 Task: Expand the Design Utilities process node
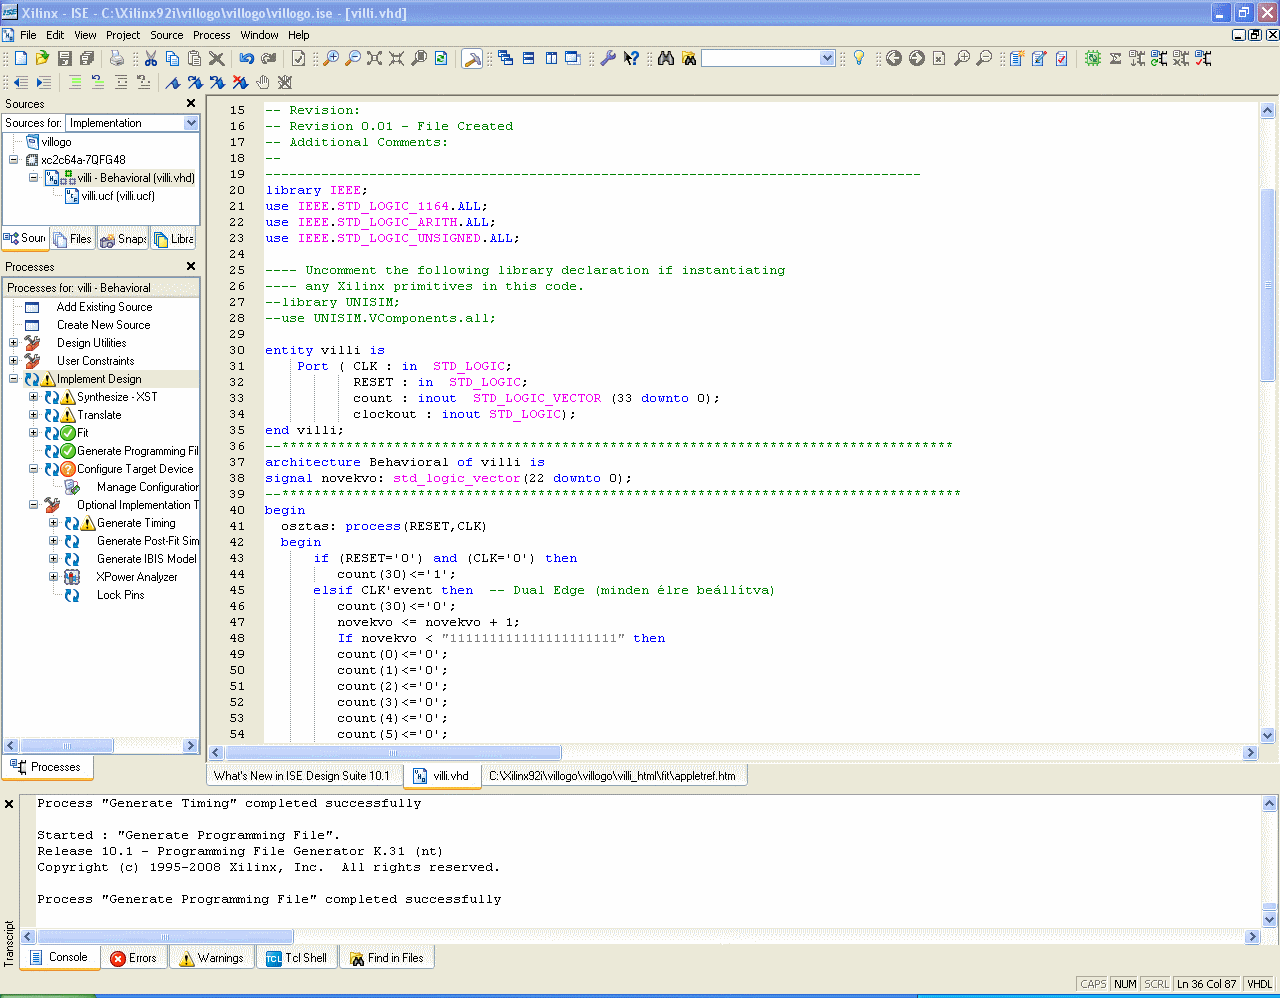(14, 343)
